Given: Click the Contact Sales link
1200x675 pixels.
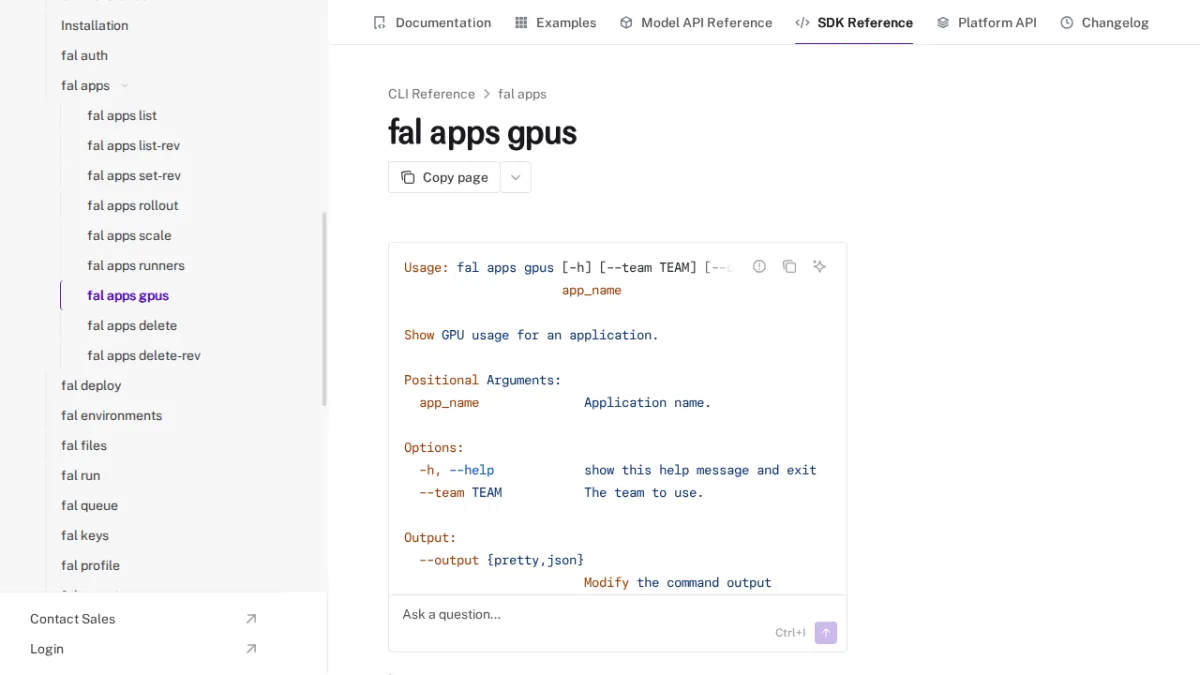Looking at the screenshot, I should click(x=72, y=619).
